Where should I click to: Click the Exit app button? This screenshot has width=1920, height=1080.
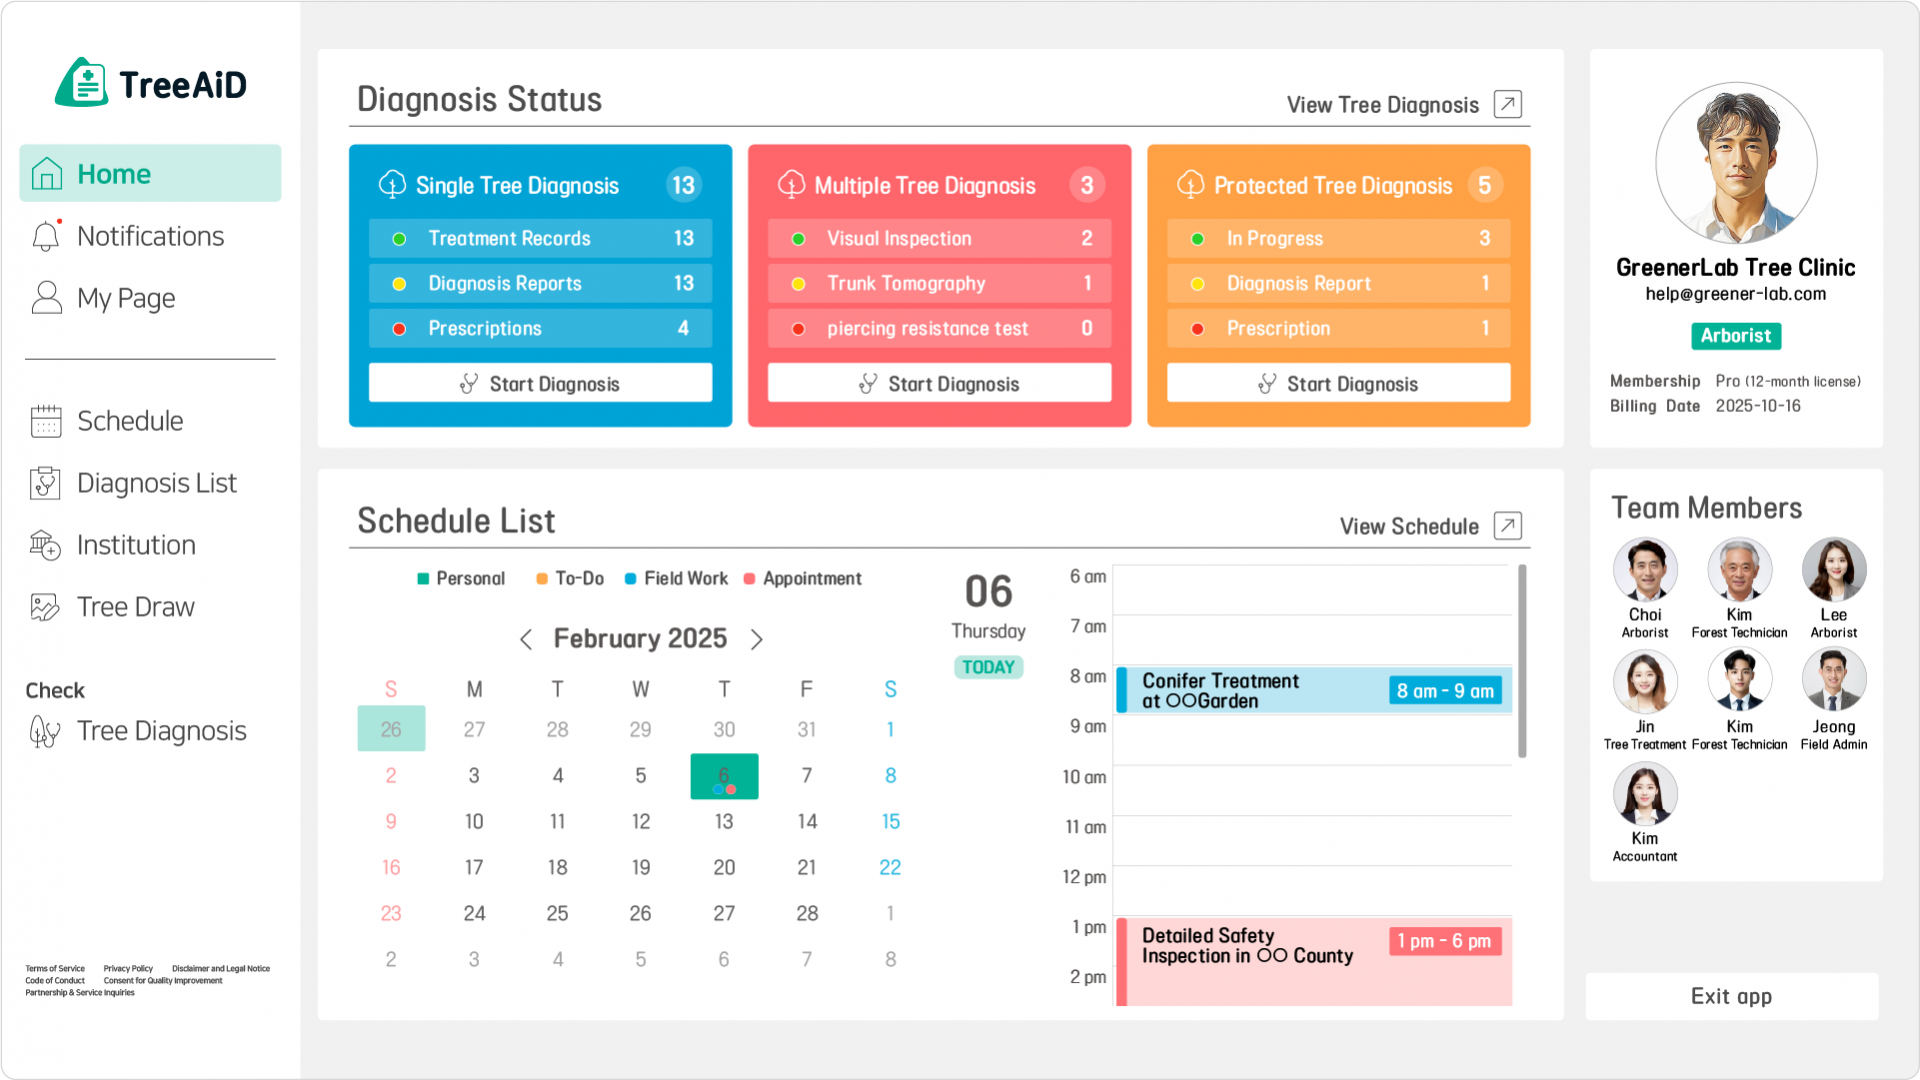pyautogui.click(x=1731, y=996)
